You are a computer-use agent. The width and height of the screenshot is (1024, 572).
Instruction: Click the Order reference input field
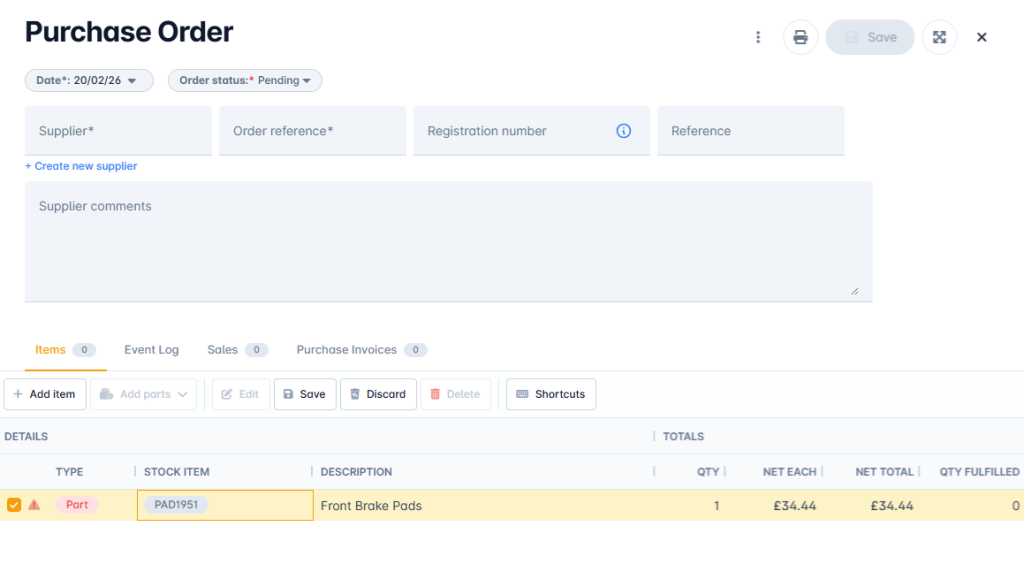(x=313, y=131)
